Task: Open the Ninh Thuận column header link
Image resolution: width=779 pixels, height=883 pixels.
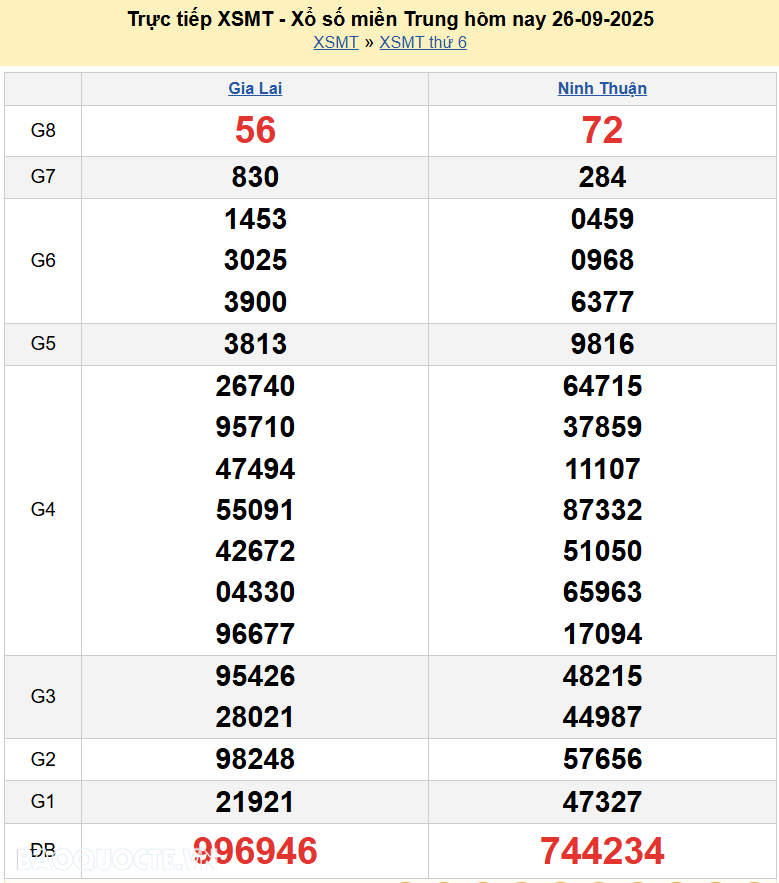Action: (602, 88)
